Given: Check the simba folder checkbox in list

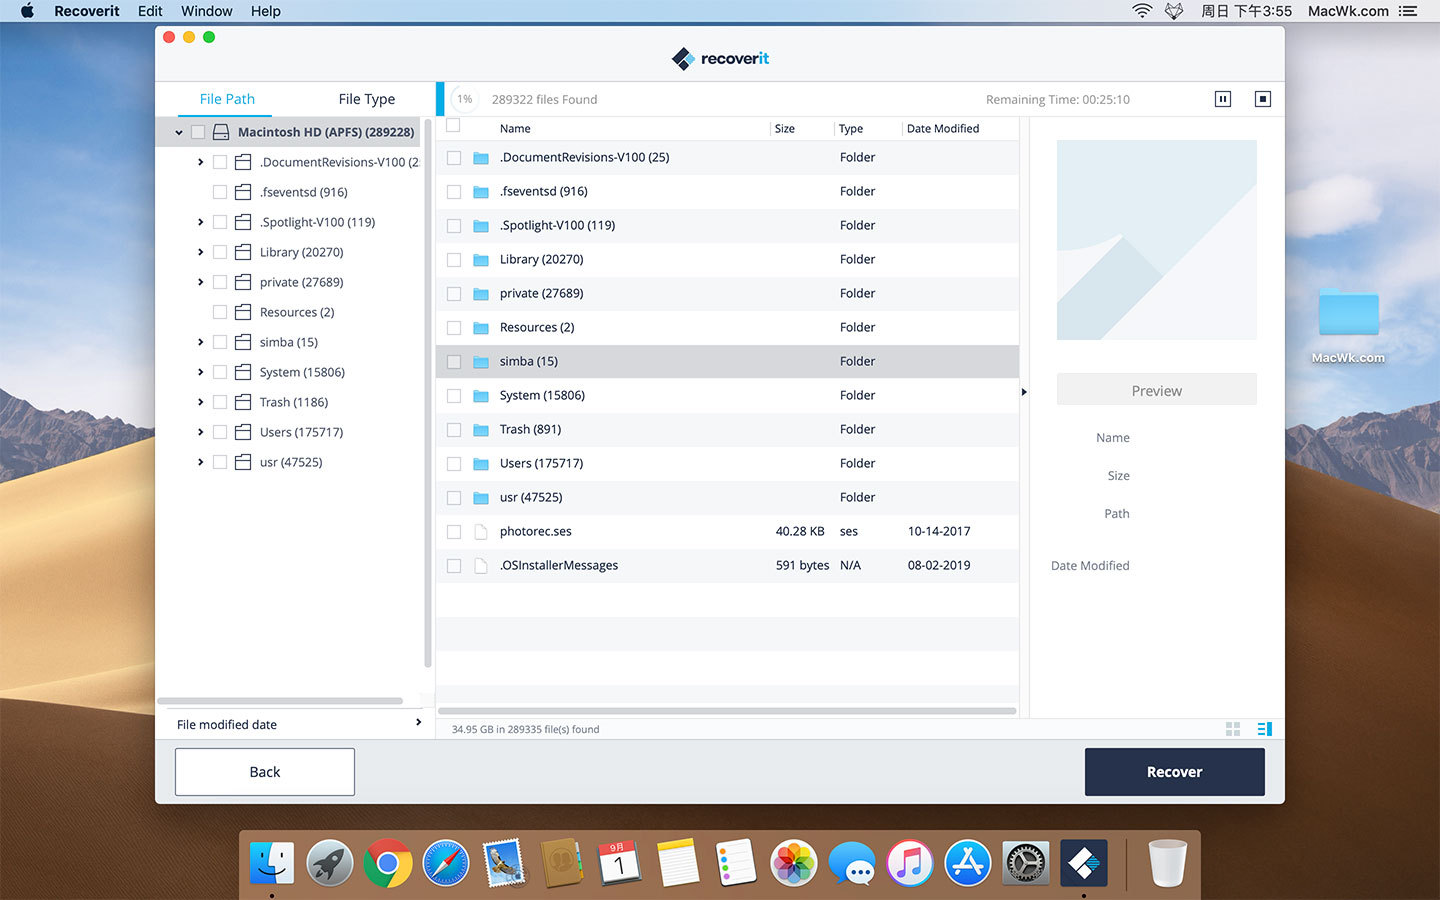Looking at the screenshot, I should tap(454, 362).
